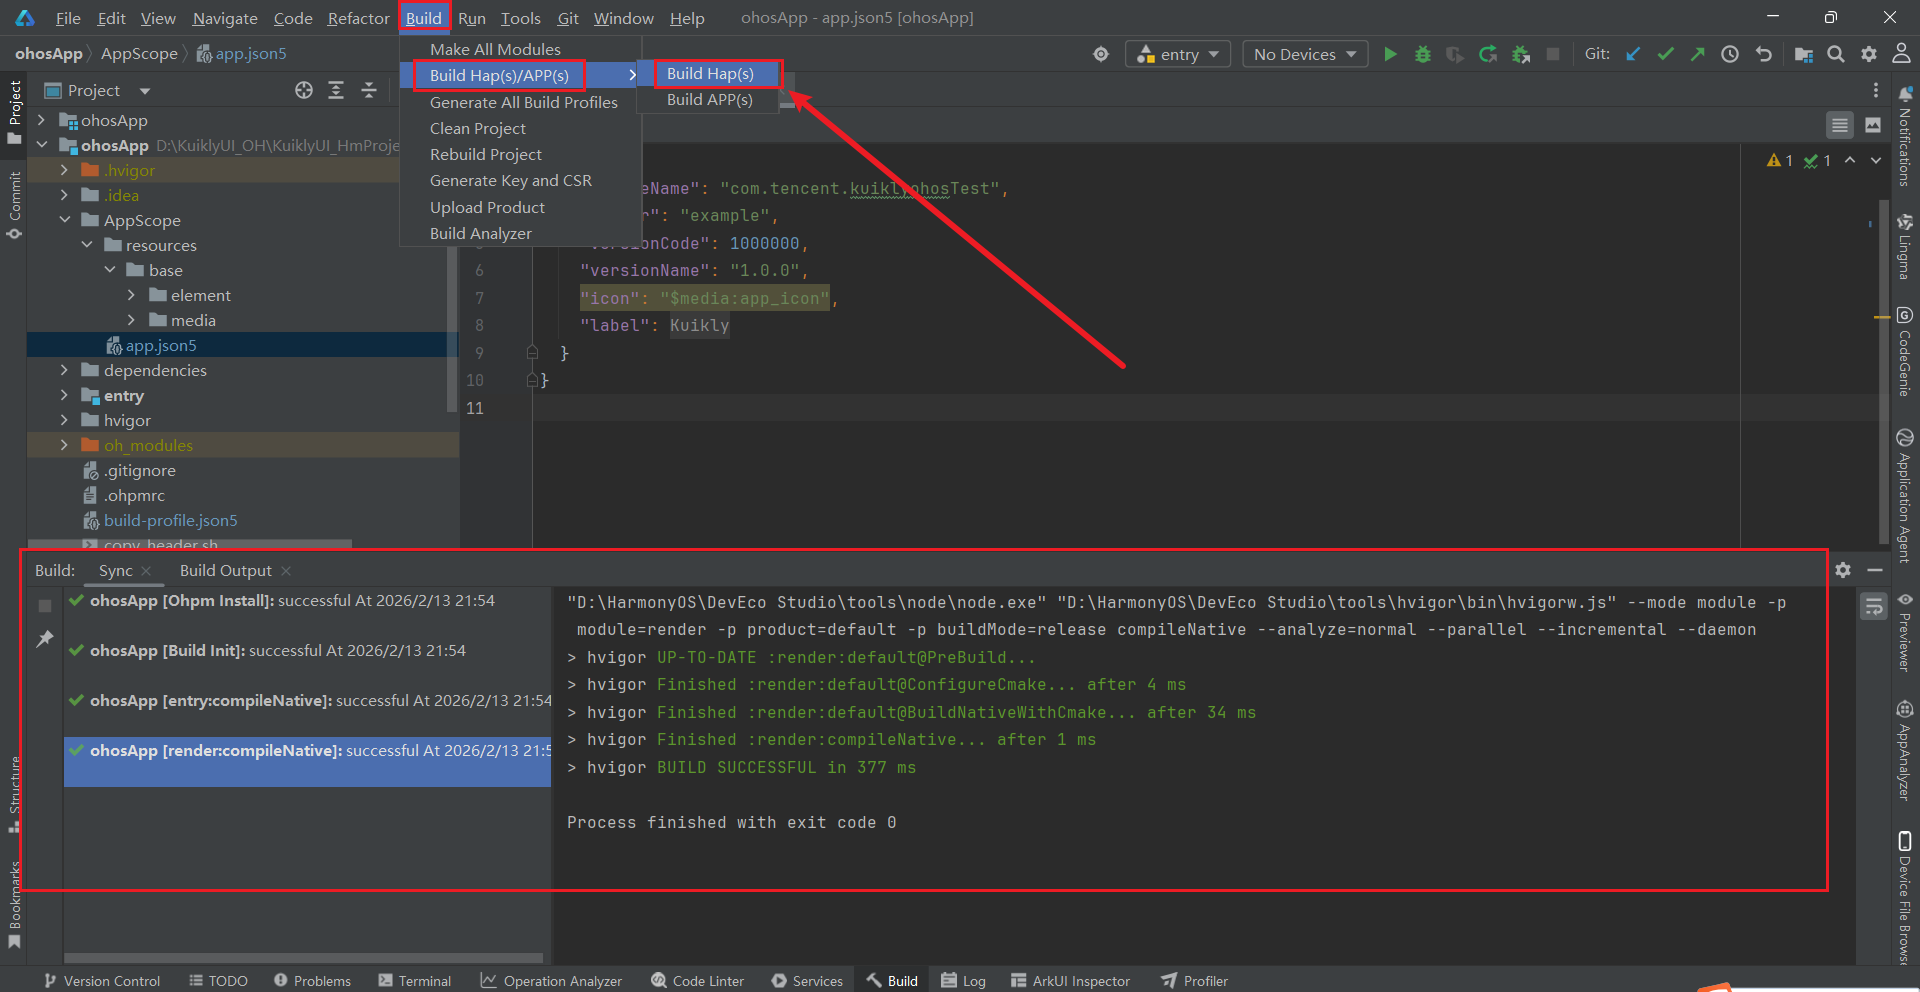The height and width of the screenshot is (992, 1920).
Task: Collapse the resources folder
Action: pos(87,245)
